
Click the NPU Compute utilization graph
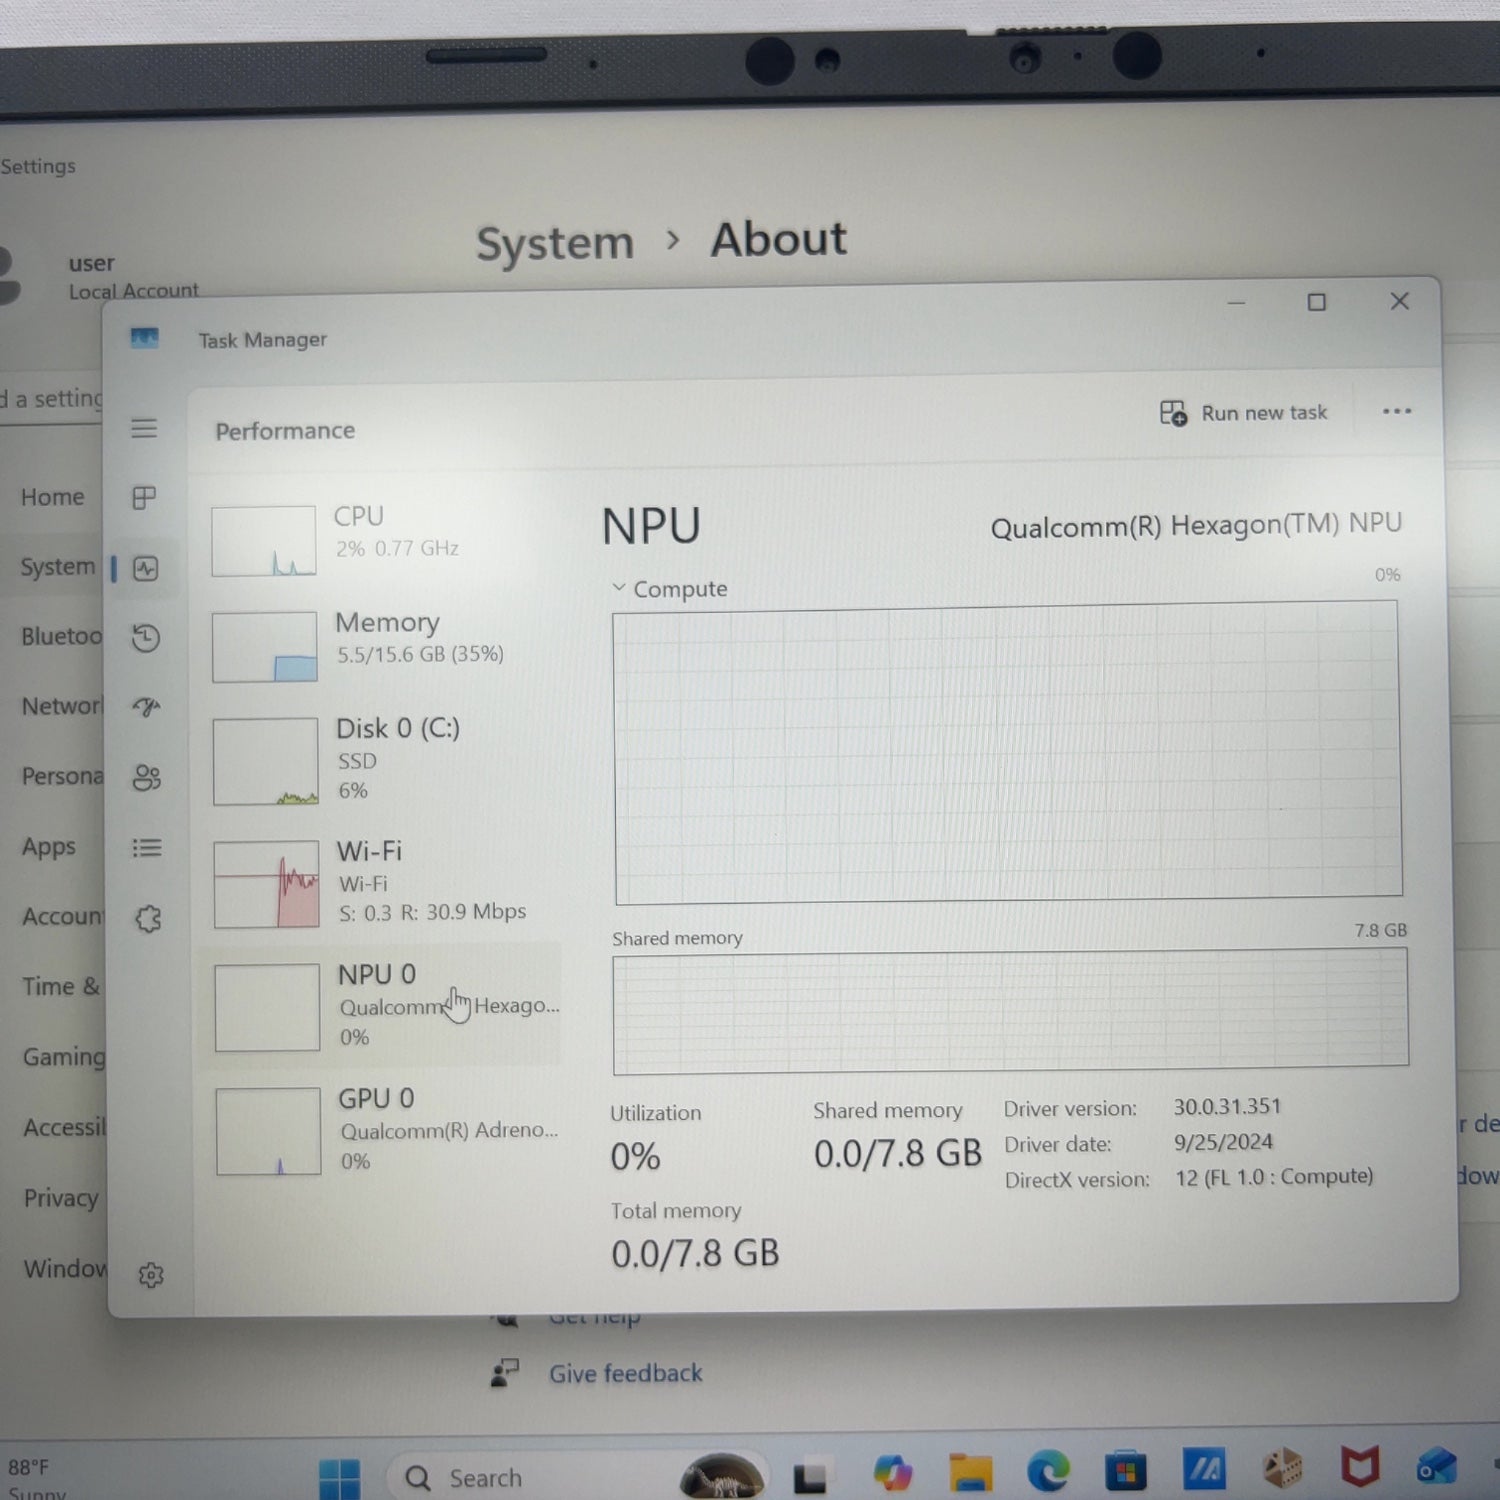pos(1008,752)
